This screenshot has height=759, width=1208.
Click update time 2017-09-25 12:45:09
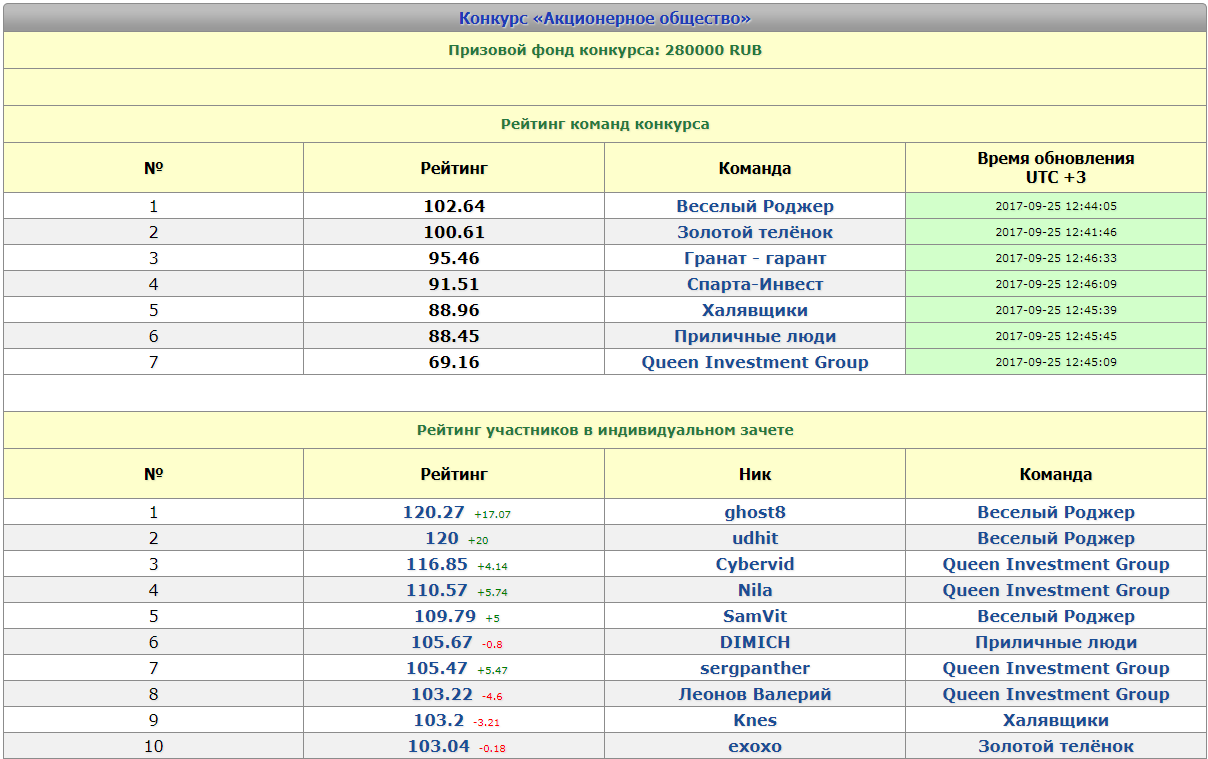point(1056,362)
